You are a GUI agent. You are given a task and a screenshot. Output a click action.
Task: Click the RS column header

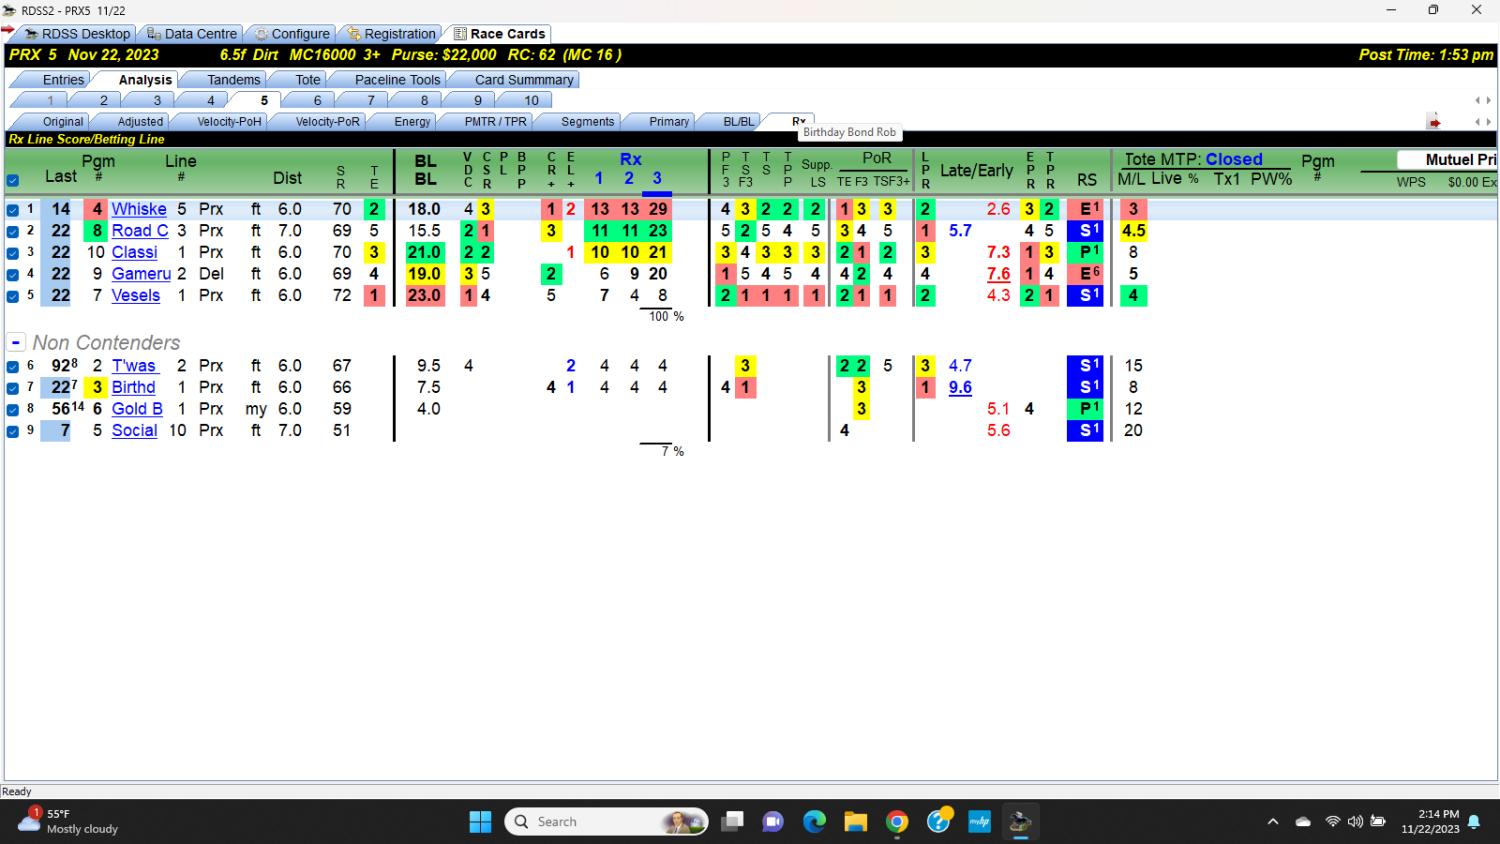point(1087,180)
